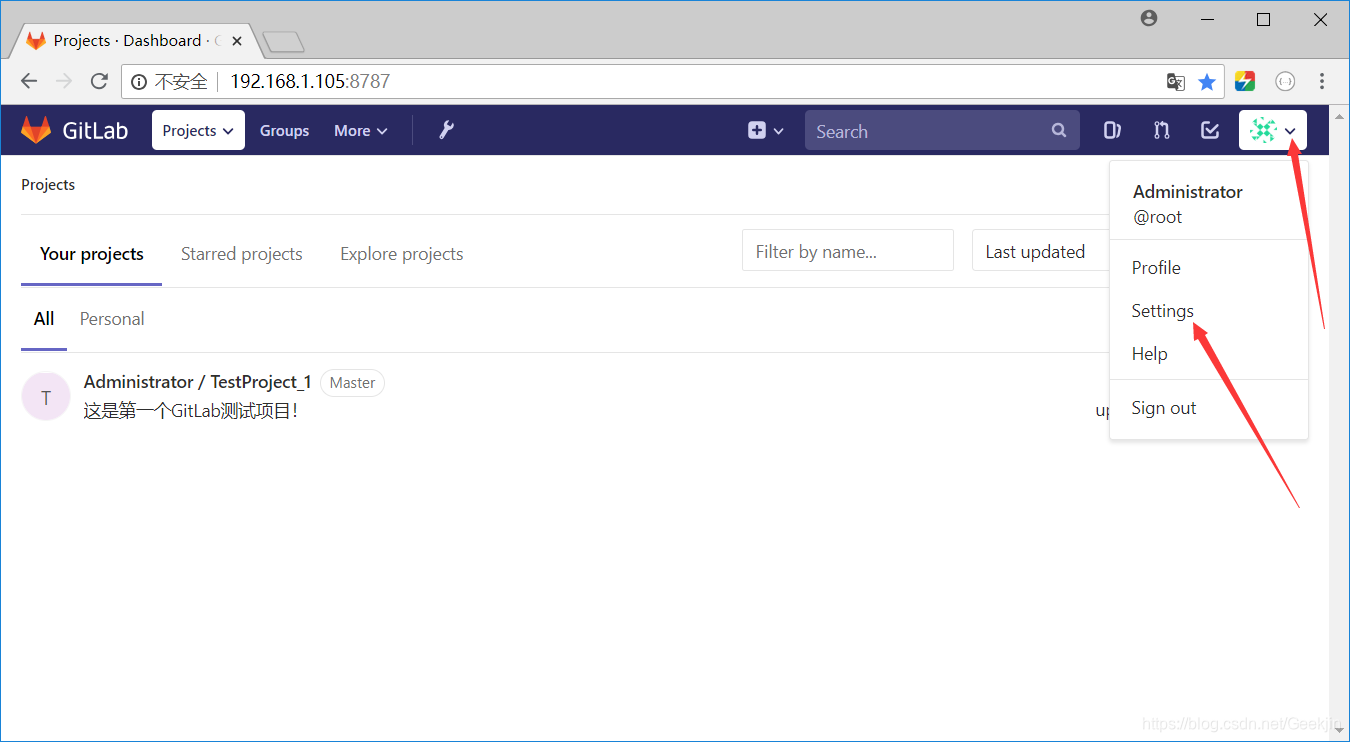Select Settings from user menu

click(x=1162, y=310)
